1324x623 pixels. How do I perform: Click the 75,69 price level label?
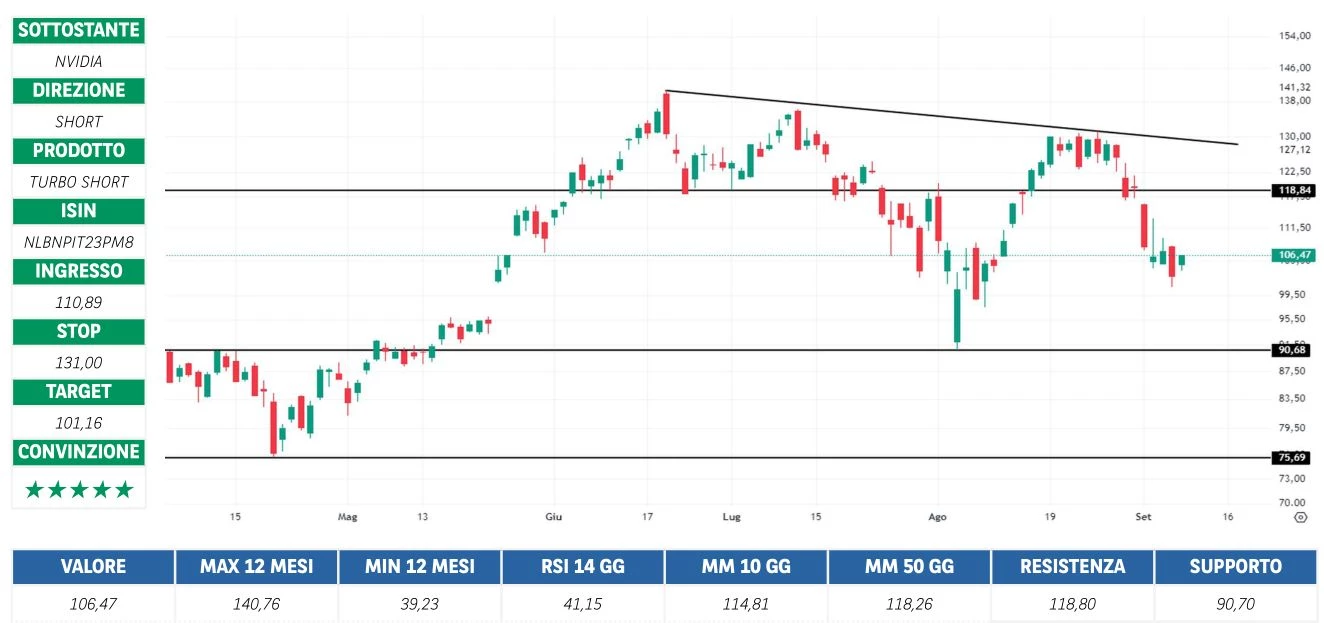click(1293, 457)
